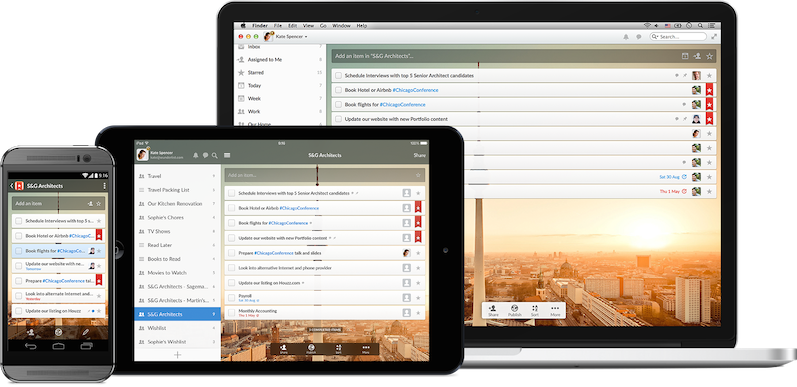
Task: Star the 'Schedule Interviews' task on the laptop
Action: point(710,76)
